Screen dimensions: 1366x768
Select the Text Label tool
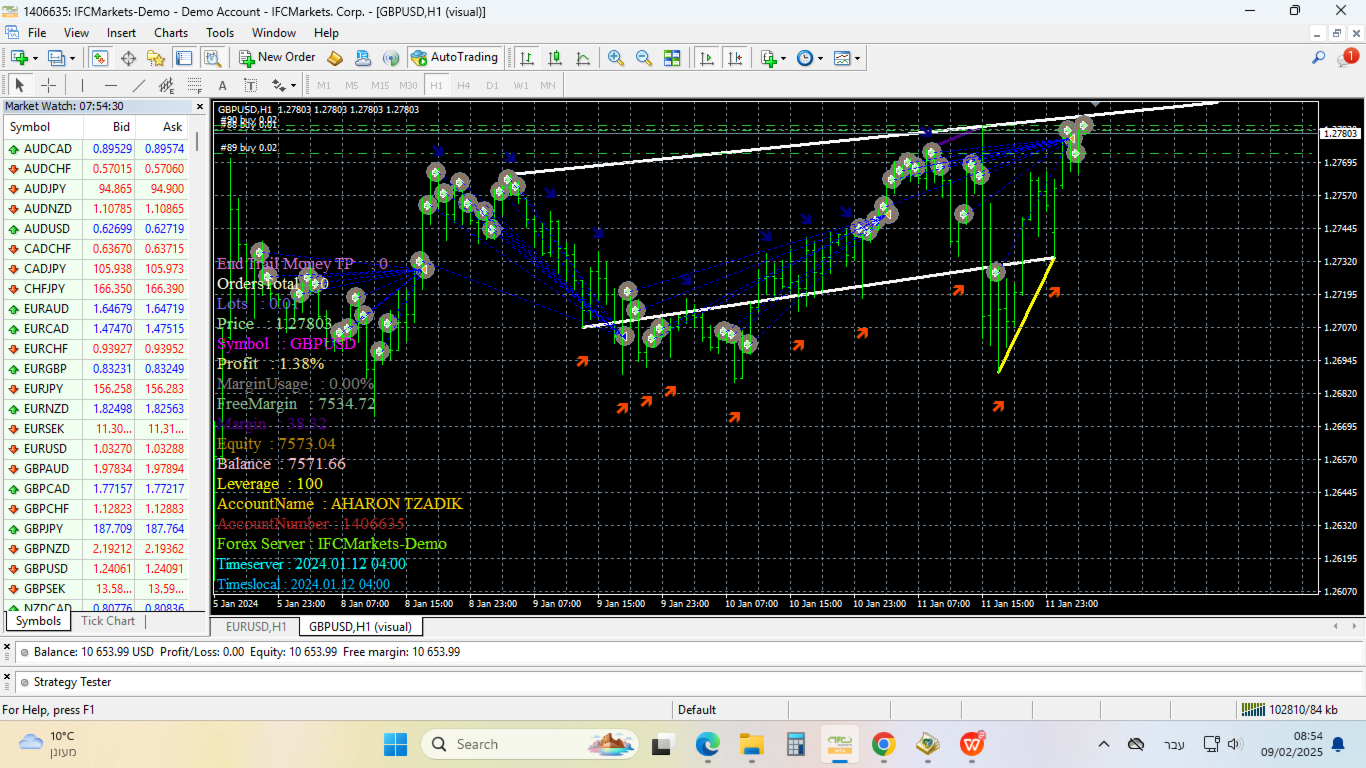tap(251, 85)
